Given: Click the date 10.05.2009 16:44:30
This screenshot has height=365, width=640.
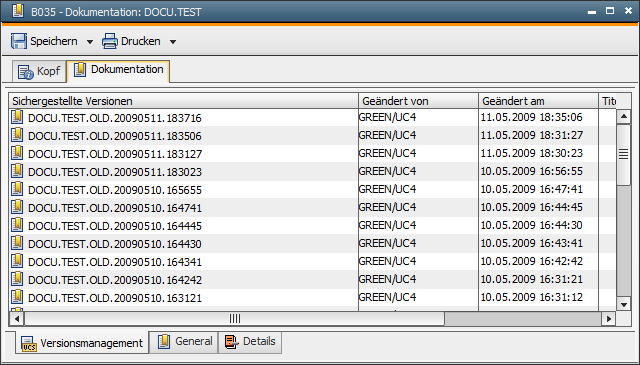Looking at the screenshot, I should (x=531, y=225).
